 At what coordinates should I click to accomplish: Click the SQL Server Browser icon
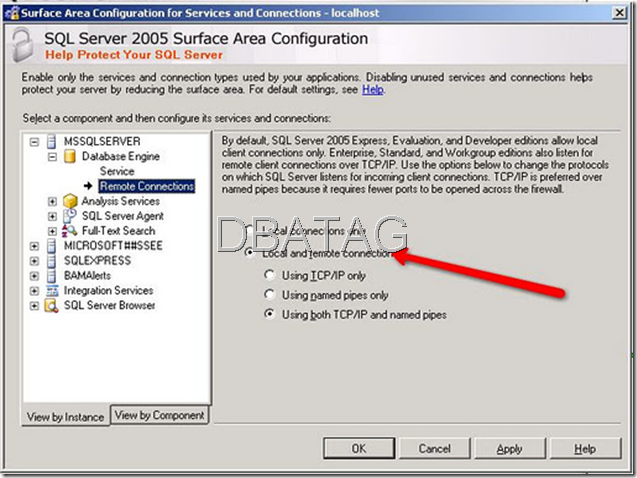52,305
